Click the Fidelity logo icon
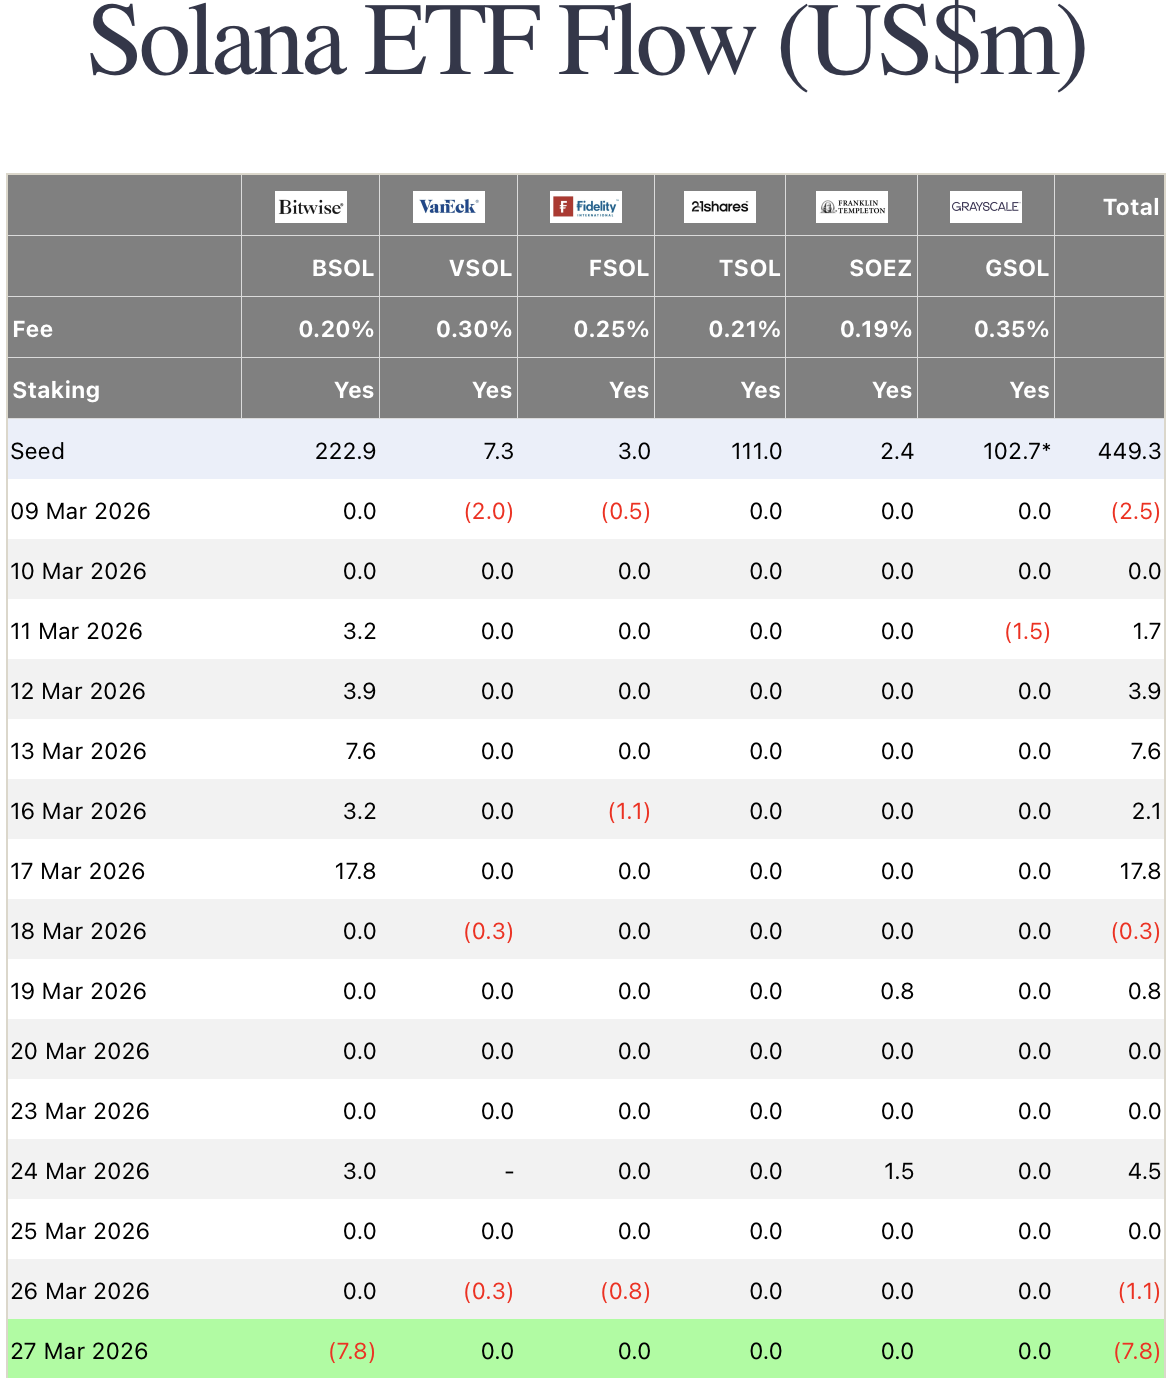The height and width of the screenshot is (1378, 1174). pyautogui.click(x=586, y=207)
